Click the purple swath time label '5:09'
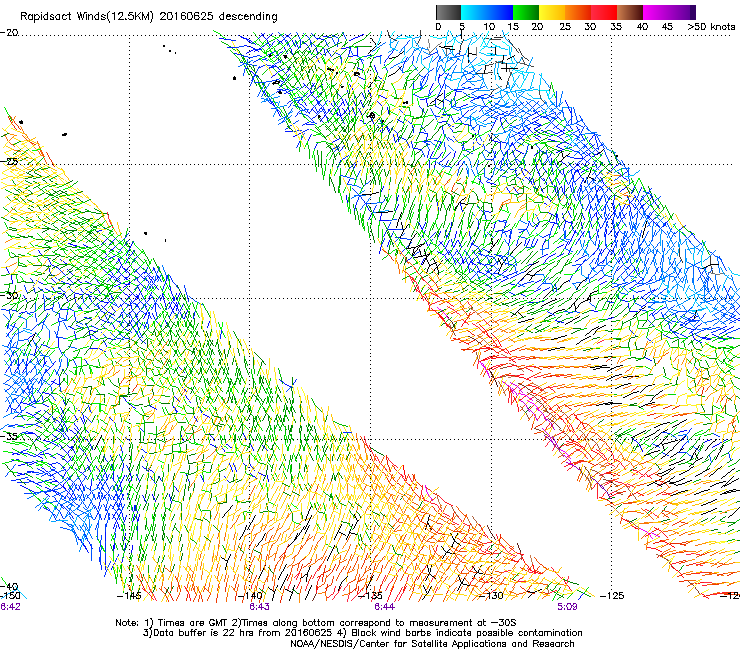 (x=567, y=607)
